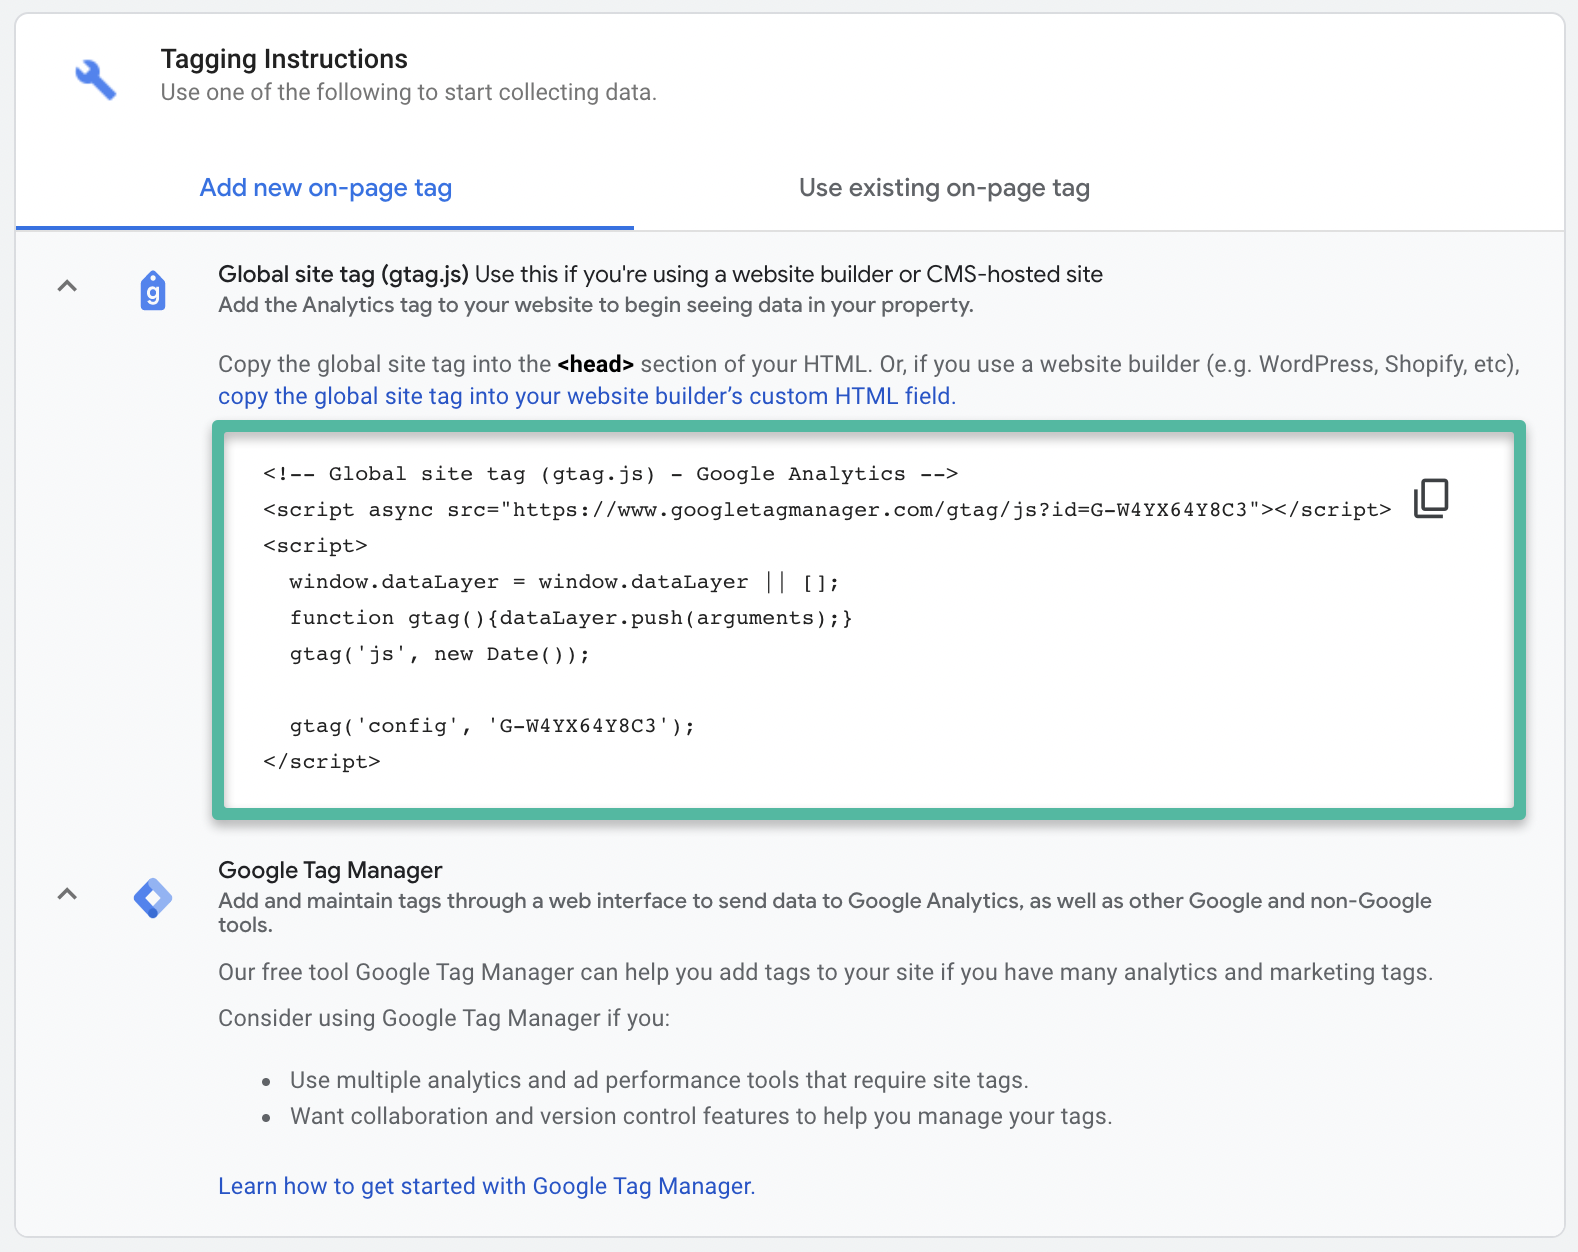Copy the global site tag code snippet
Image resolution: width=1578 pixels, height=1252 pixels.
pos(1431,498)
